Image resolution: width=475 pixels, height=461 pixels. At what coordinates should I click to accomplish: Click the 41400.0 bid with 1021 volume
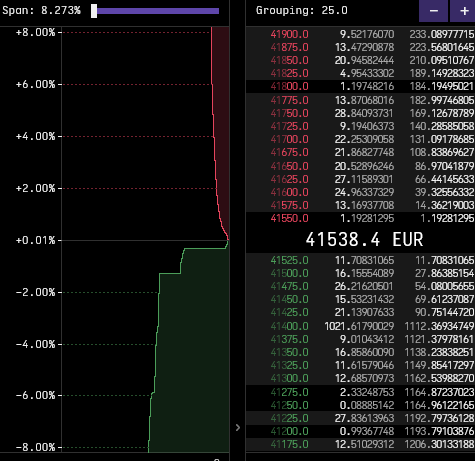[x=360, y=326]
